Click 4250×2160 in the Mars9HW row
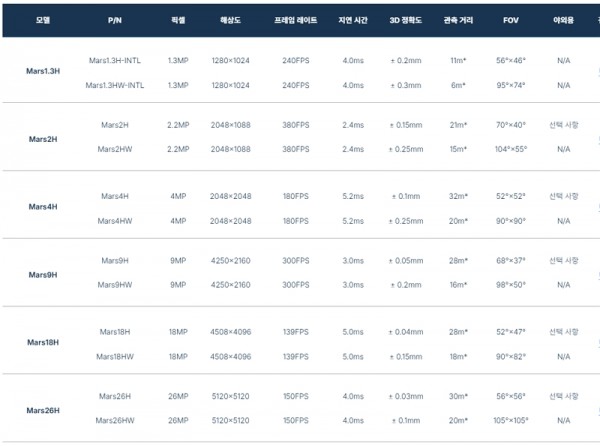Image resolution: width=600 pixels, height=446 pixels. click(230, 285)
